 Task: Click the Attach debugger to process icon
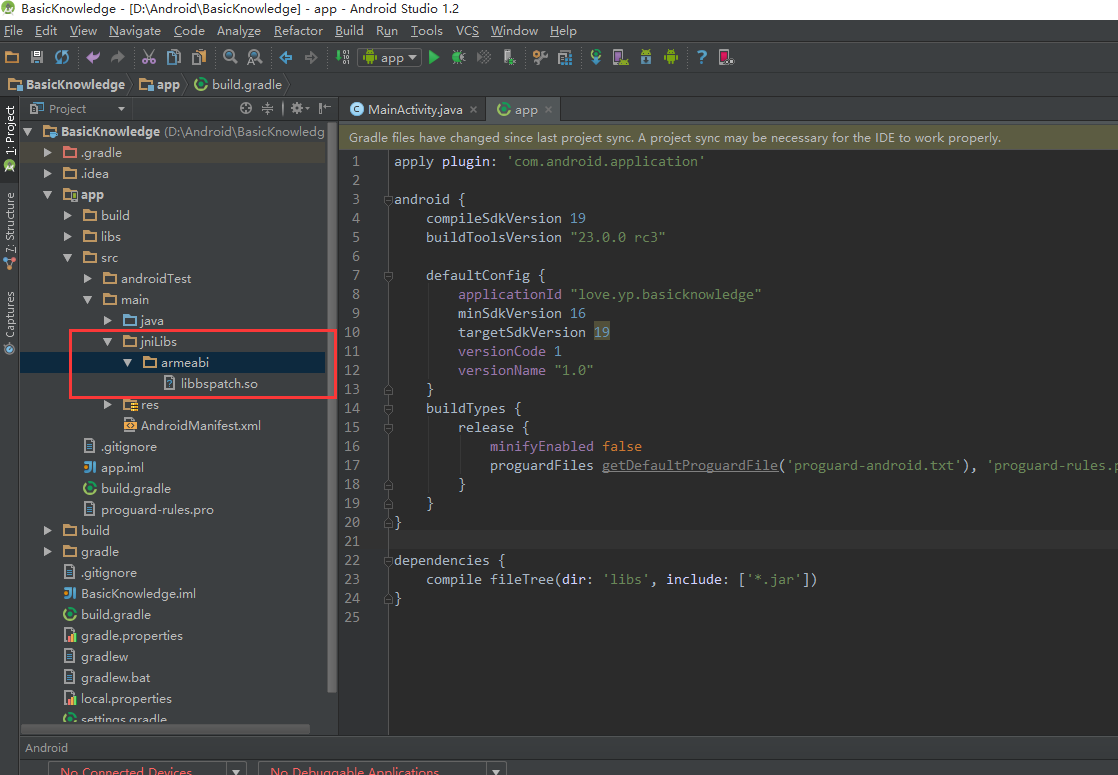tap(509, 58)
